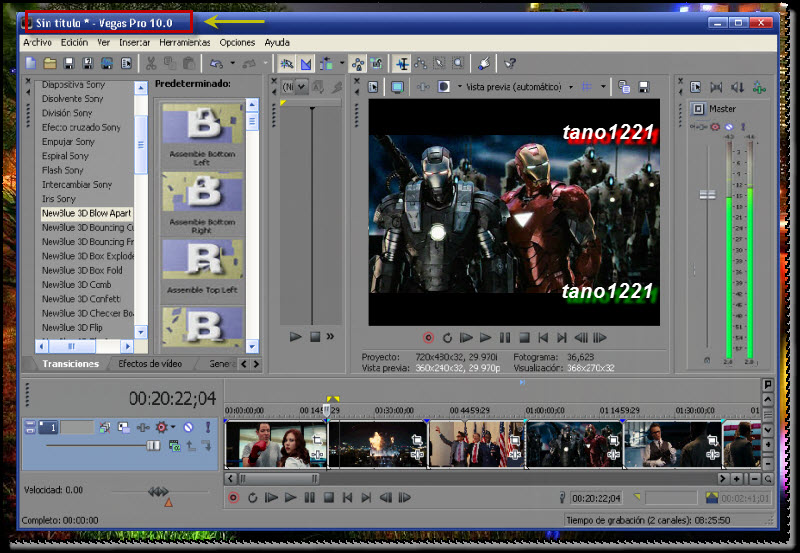This screenshot has width=800, height=553.
Task: Open the Auto ripple mode dropdown arrow
Action: click(341, 63)
